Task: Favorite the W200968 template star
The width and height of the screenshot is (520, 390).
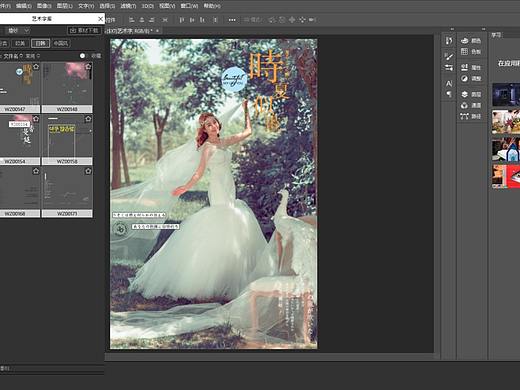Action: point(36,171)
